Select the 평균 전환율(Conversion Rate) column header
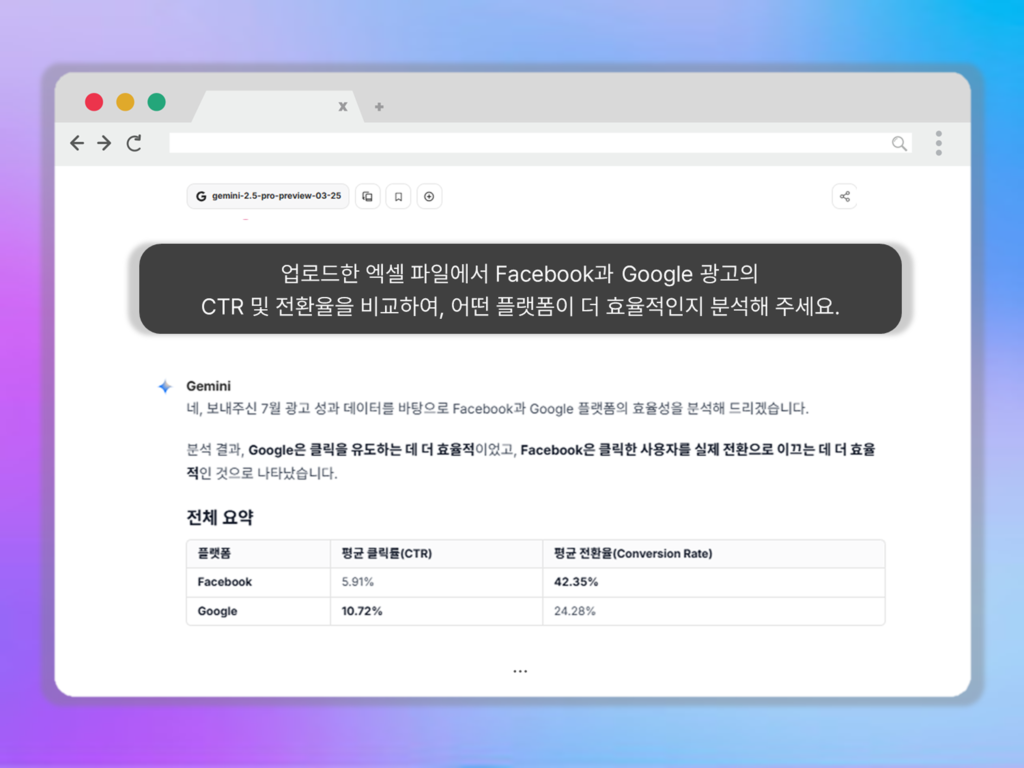Image resolution: width=1024 pixels, height=768 pixels. point(633,553)
